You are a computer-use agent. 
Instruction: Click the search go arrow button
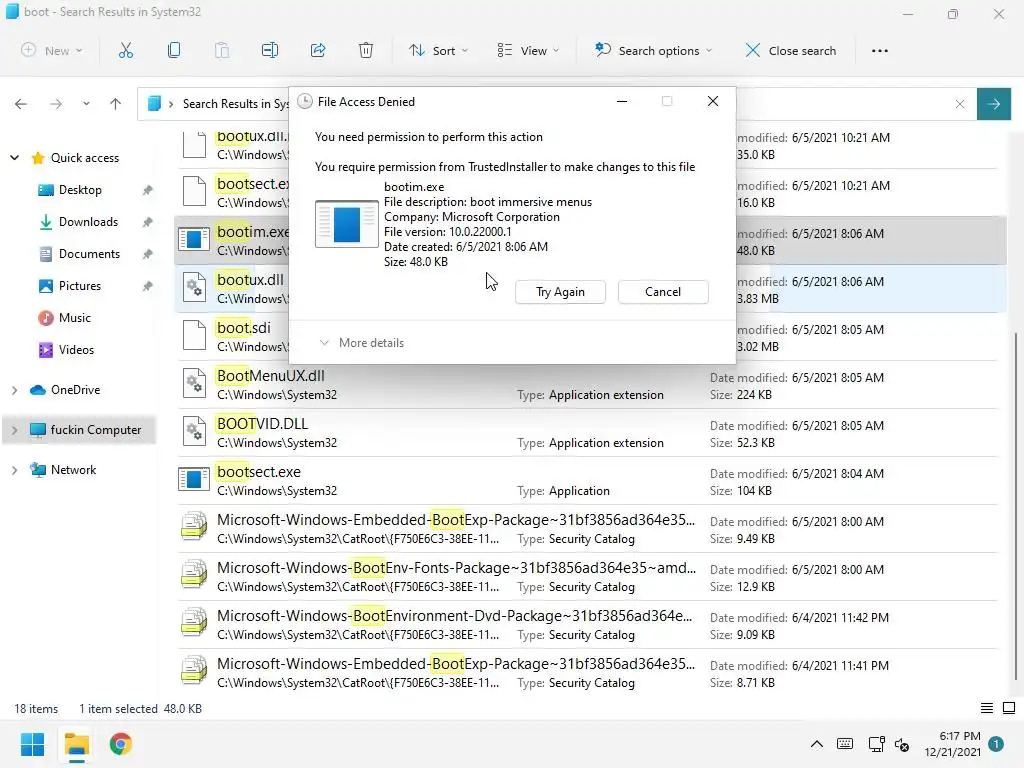(993, 104)
